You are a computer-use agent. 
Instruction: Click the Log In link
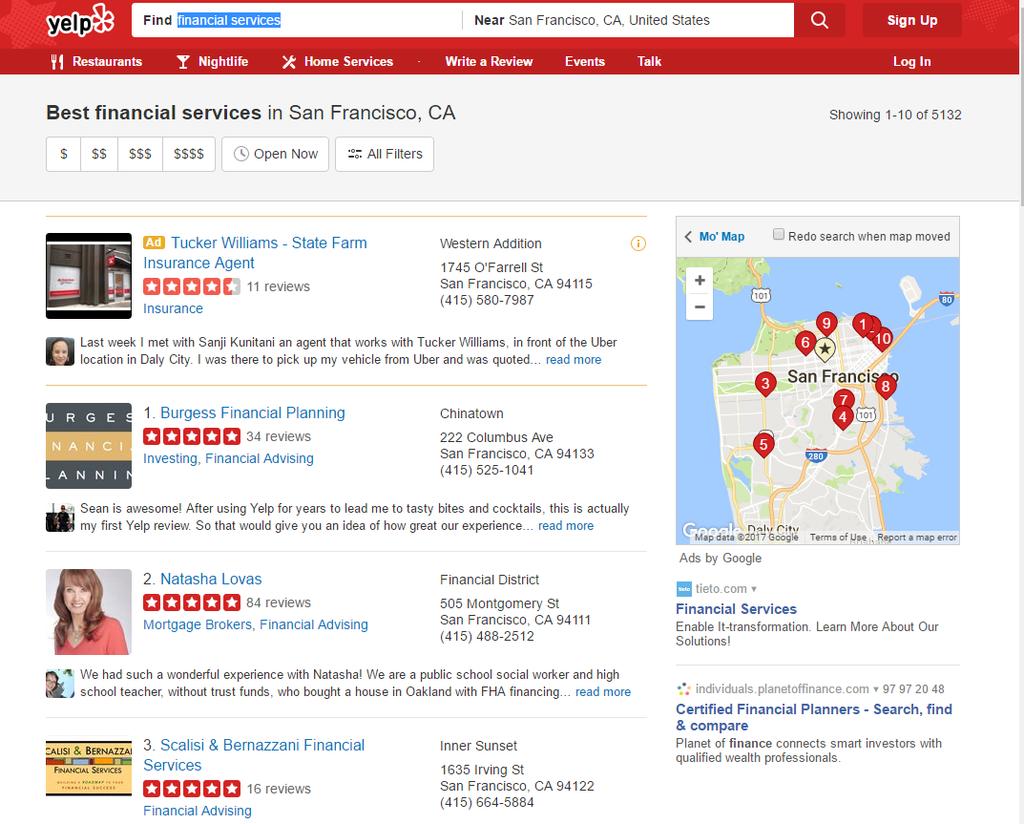[x=912, y=61]
